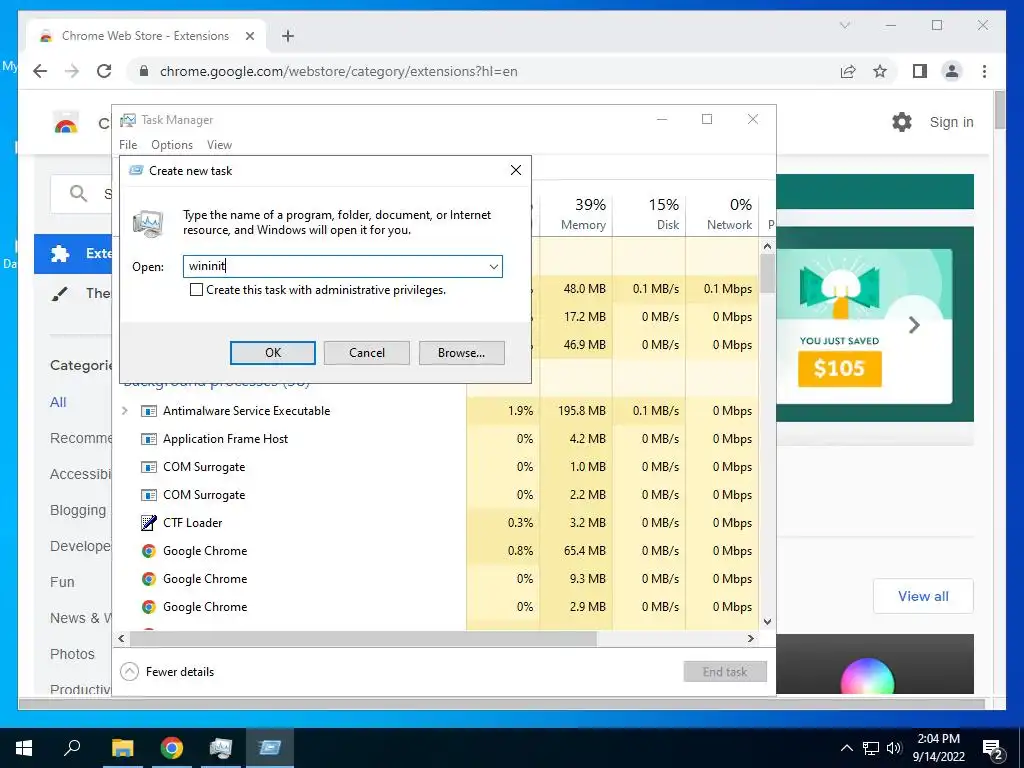This screenshot has width=1024, height=768.
Task: Click the End task button
Action: [725, 671]
